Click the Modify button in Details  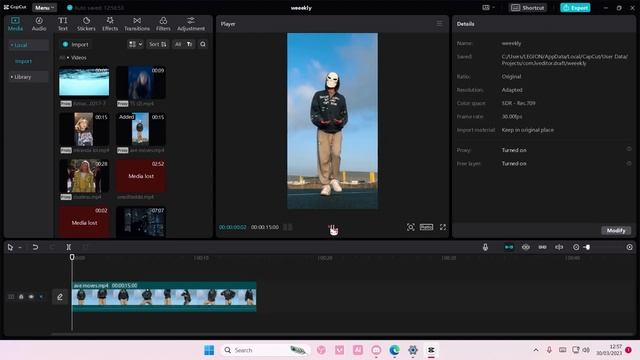pos(616,231)
